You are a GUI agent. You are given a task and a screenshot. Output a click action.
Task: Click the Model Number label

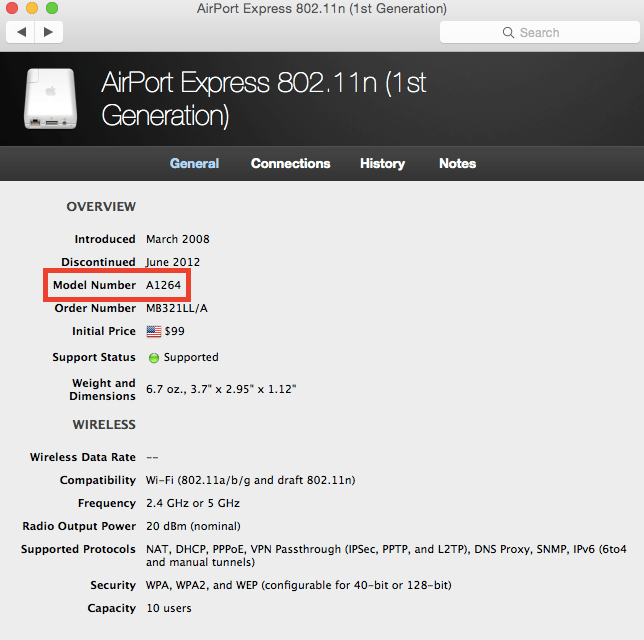pyautogui.click(x=94, y=285)
